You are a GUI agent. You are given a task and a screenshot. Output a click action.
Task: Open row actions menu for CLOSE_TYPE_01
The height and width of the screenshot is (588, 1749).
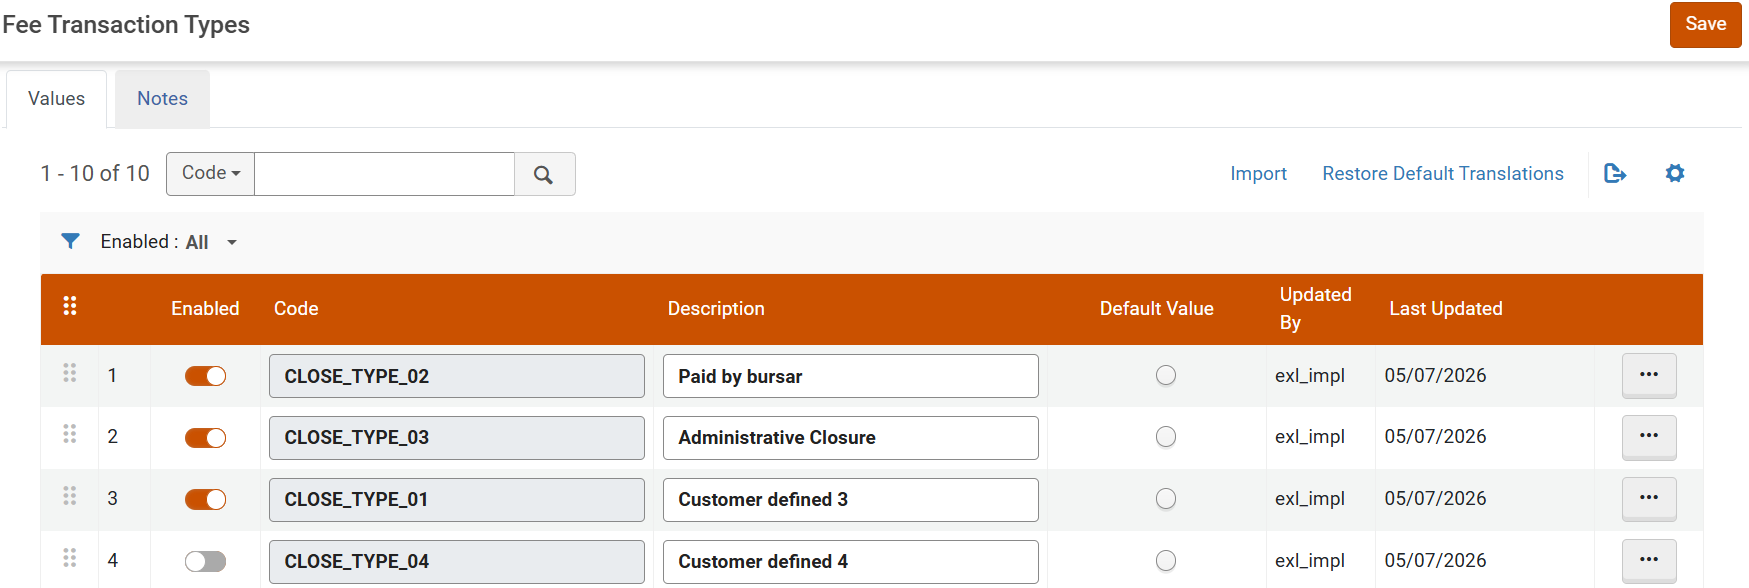click(x=1649, y=499)
